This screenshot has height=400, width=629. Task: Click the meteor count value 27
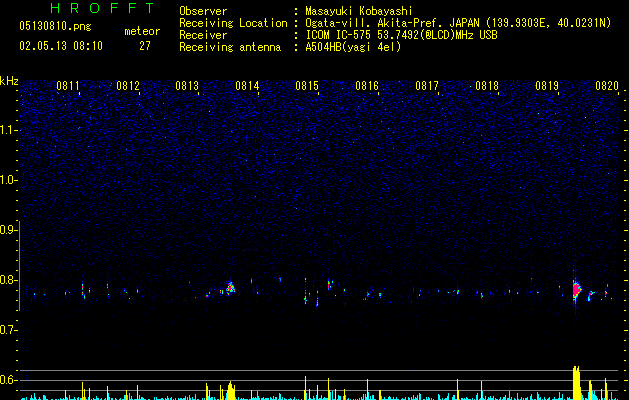145,46
